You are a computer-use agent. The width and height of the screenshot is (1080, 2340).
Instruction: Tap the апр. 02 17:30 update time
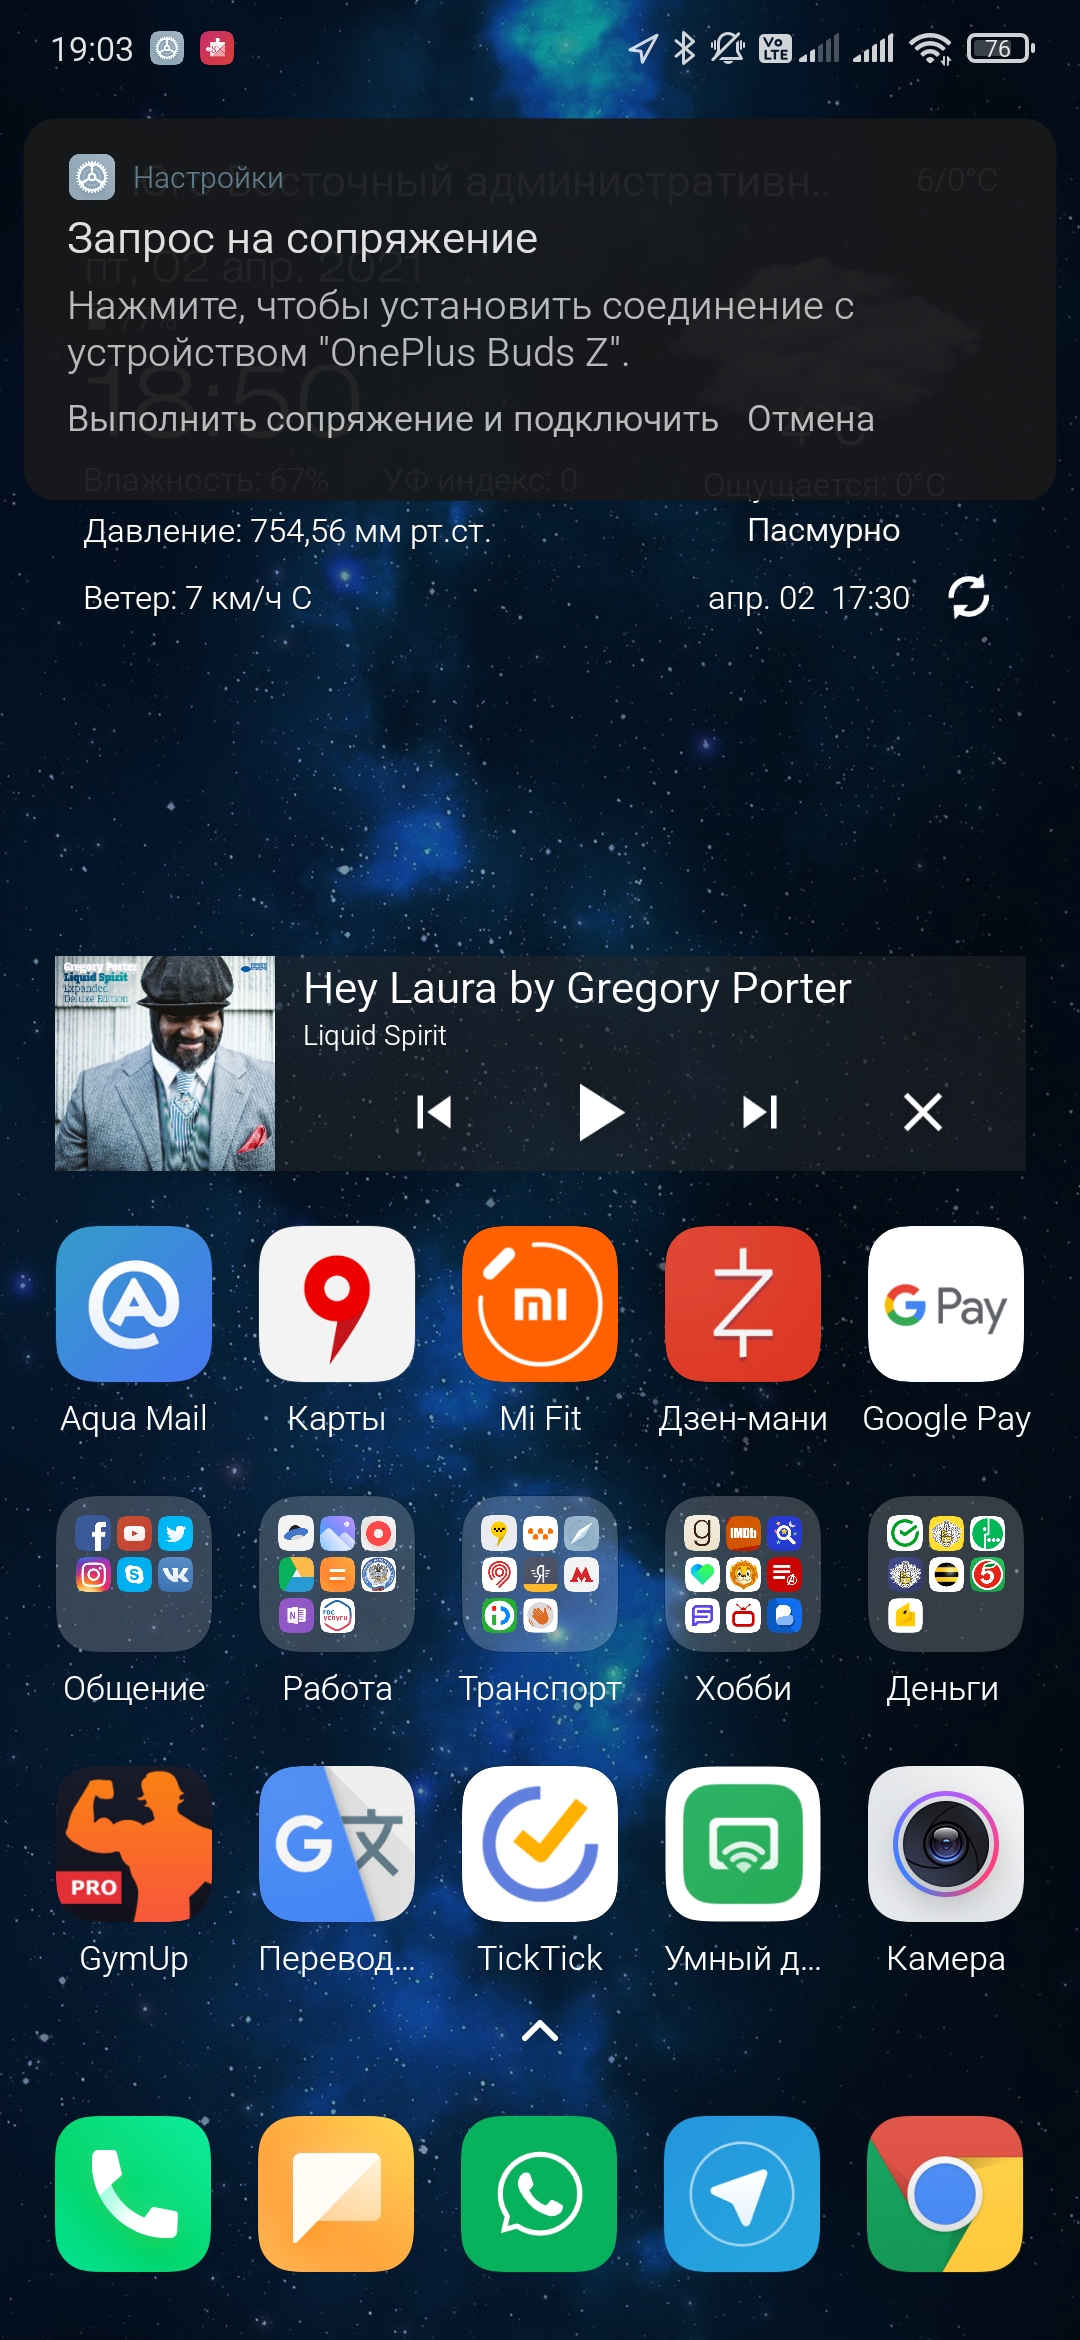809,598
